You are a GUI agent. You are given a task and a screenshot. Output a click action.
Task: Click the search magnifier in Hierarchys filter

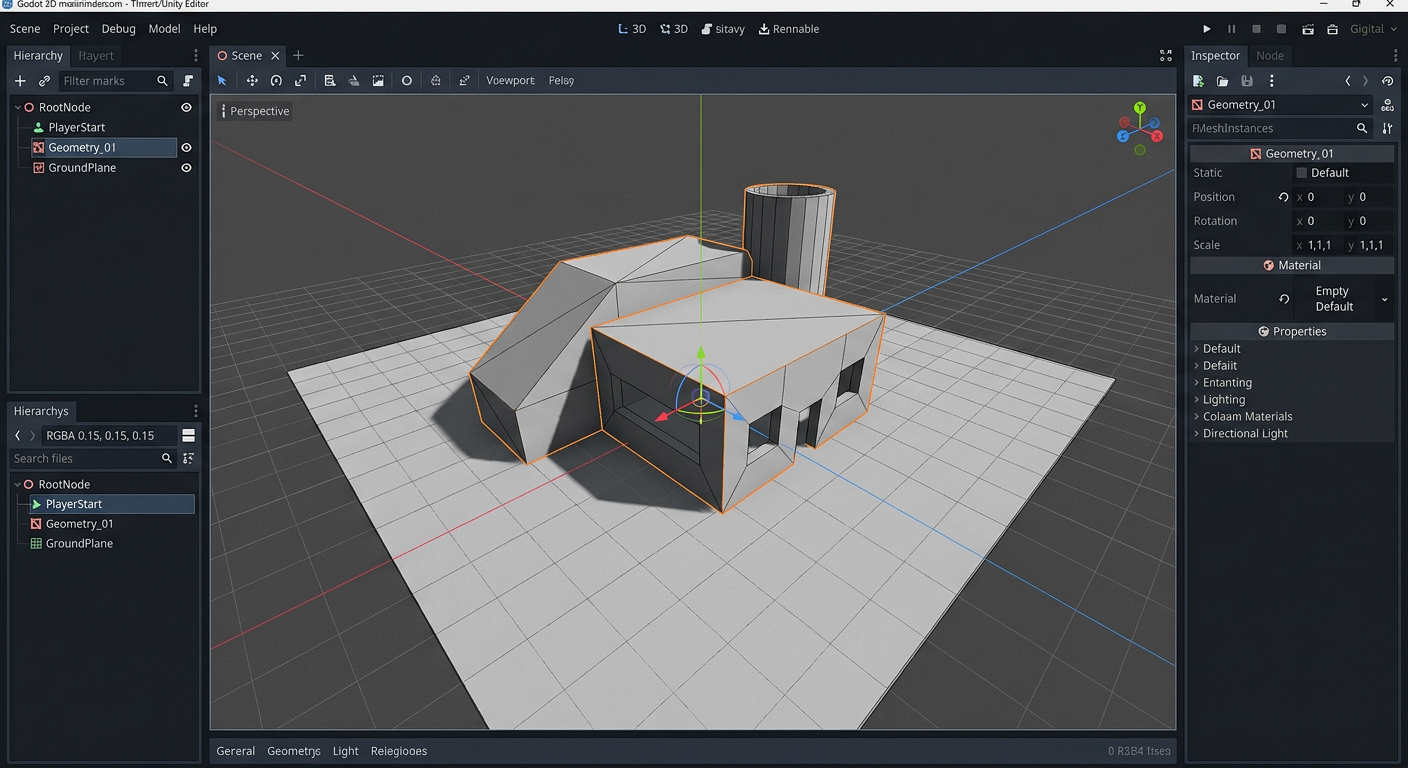point(166,458)
